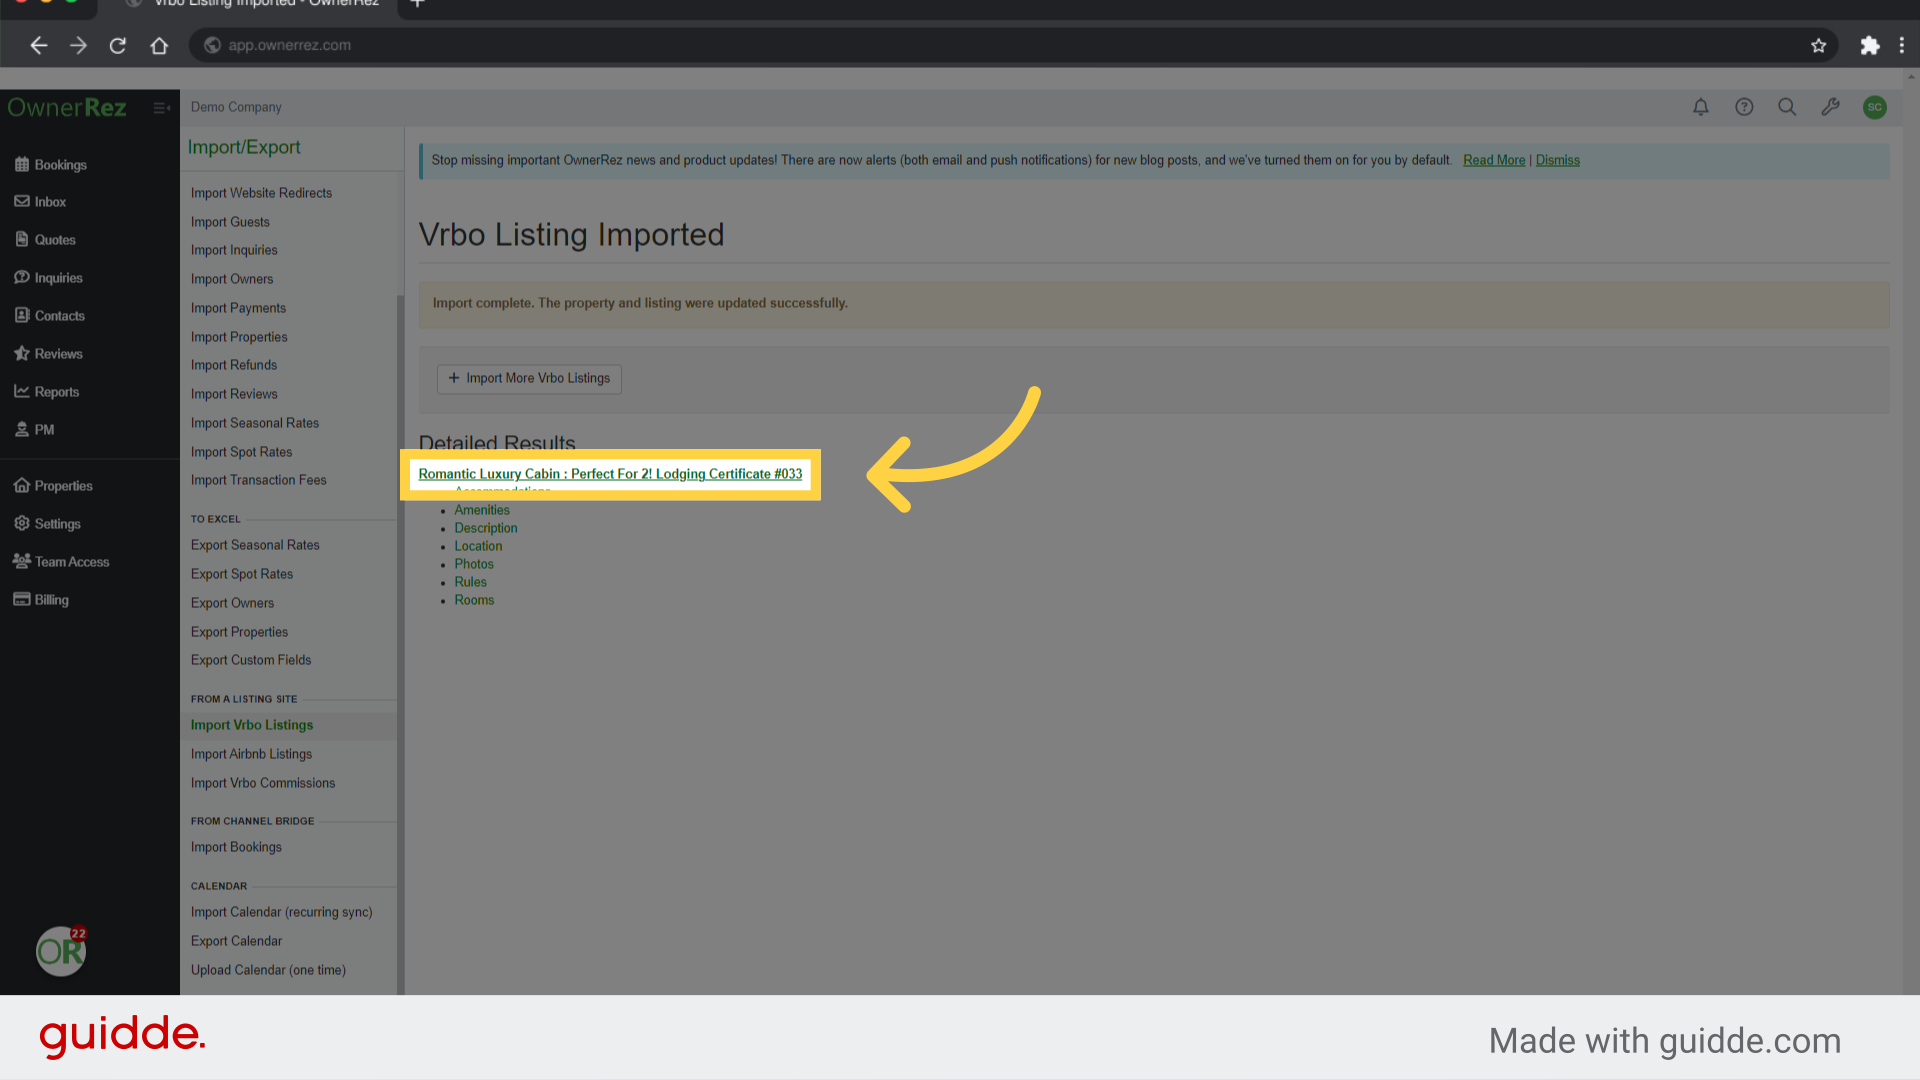The height and width of the screenshot is (1080, 1920).
Task: Click the help question mark icon
Action: click(x=1744, y=107)
